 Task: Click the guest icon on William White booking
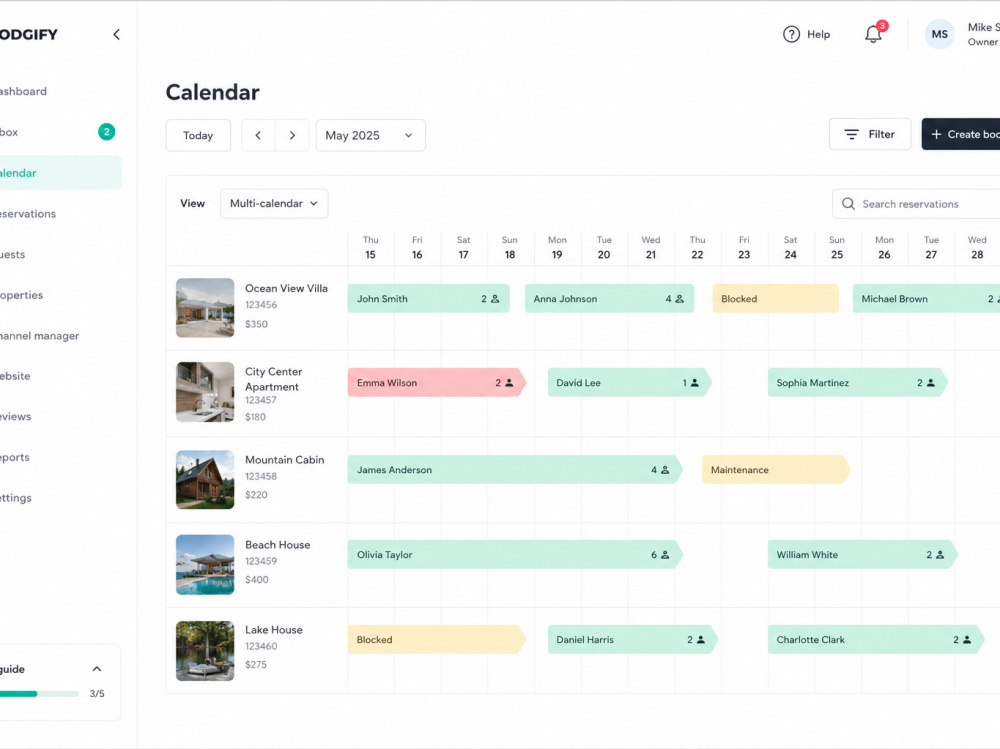[939, 554]
